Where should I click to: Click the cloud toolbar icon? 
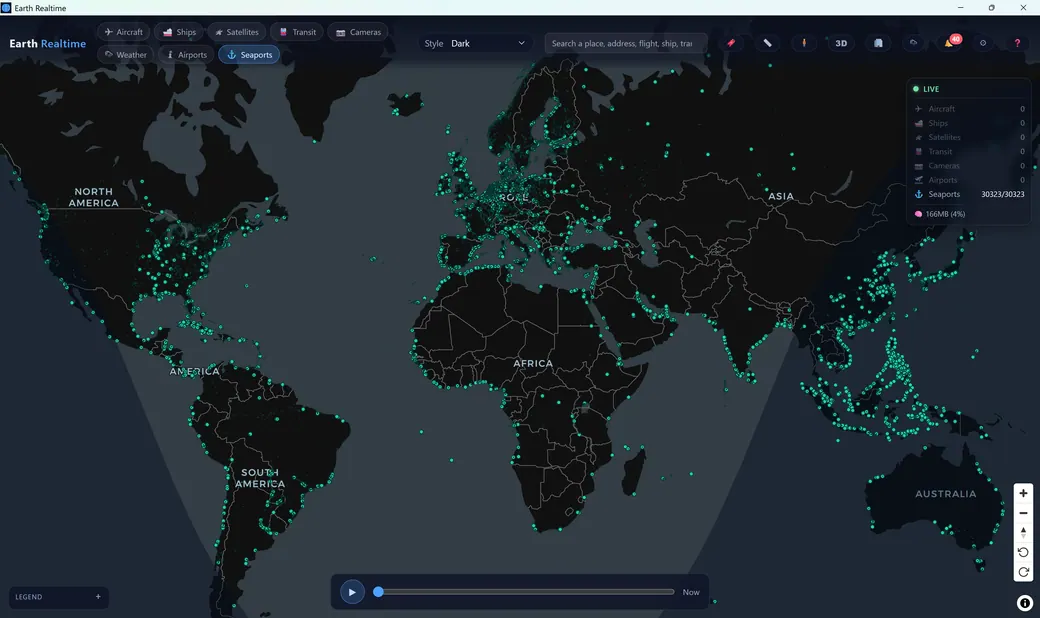[x=913, y=43]
